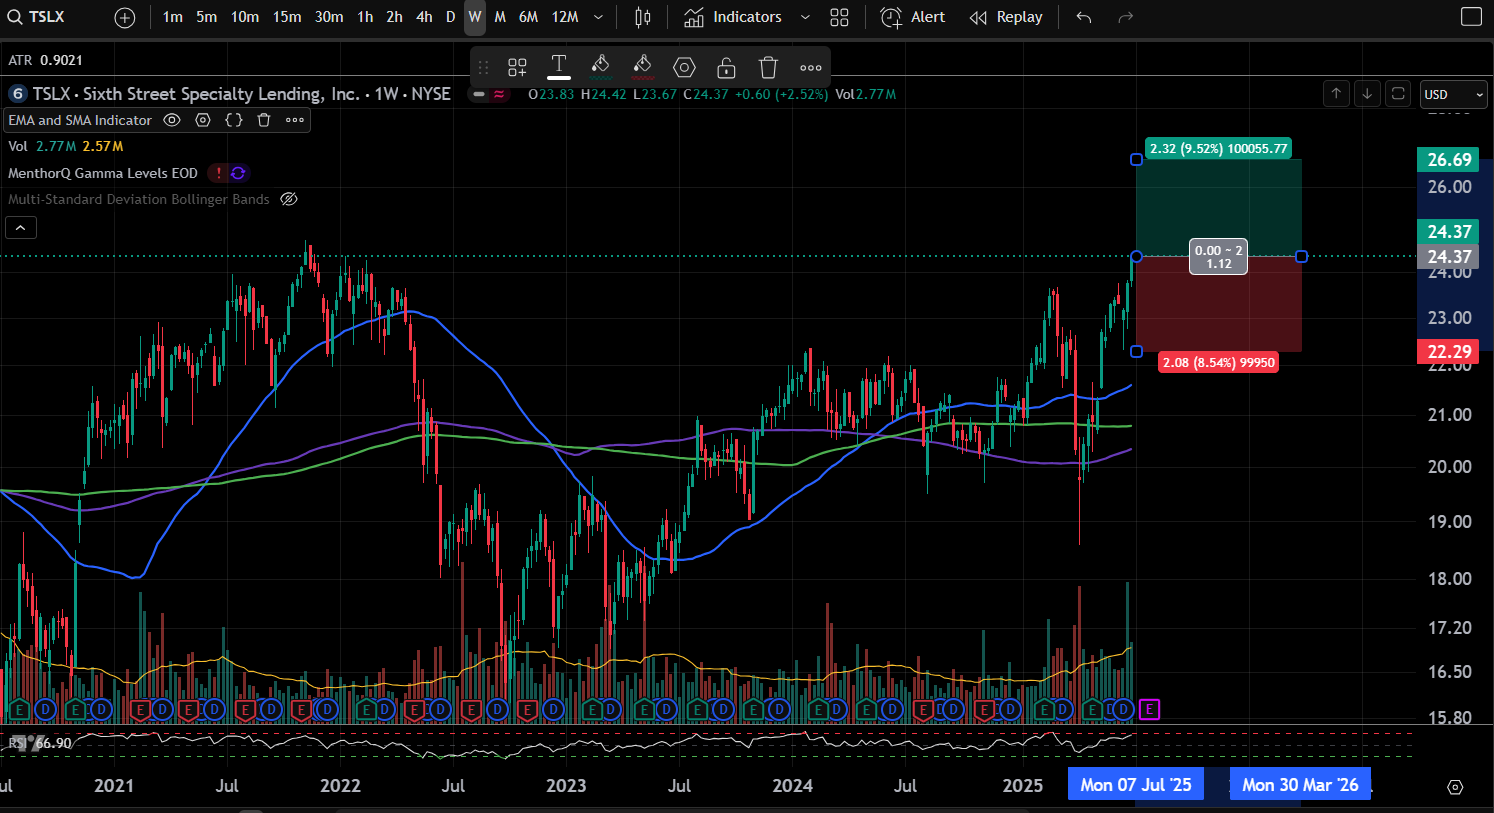The height and width of the screenshot is (813, 1494).
Task: Collapse the indicator legend list
Action: pyautogui.click(x=21, y=228)
